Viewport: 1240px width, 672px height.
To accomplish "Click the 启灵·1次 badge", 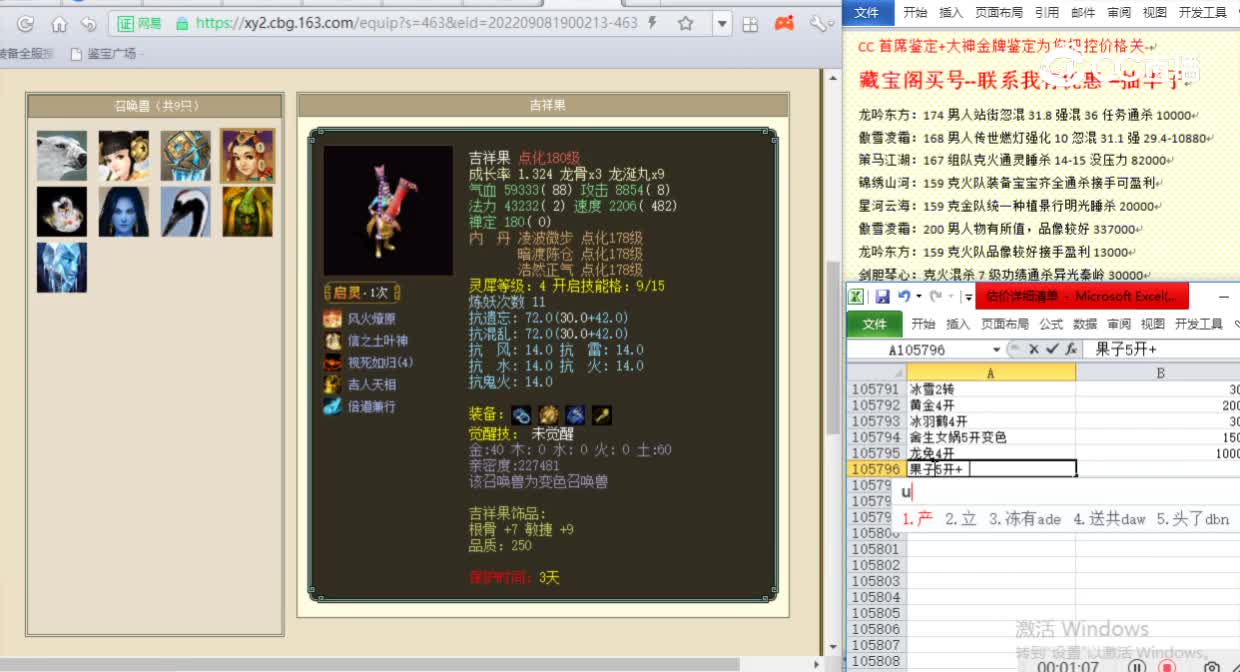I will pos(361,292).
